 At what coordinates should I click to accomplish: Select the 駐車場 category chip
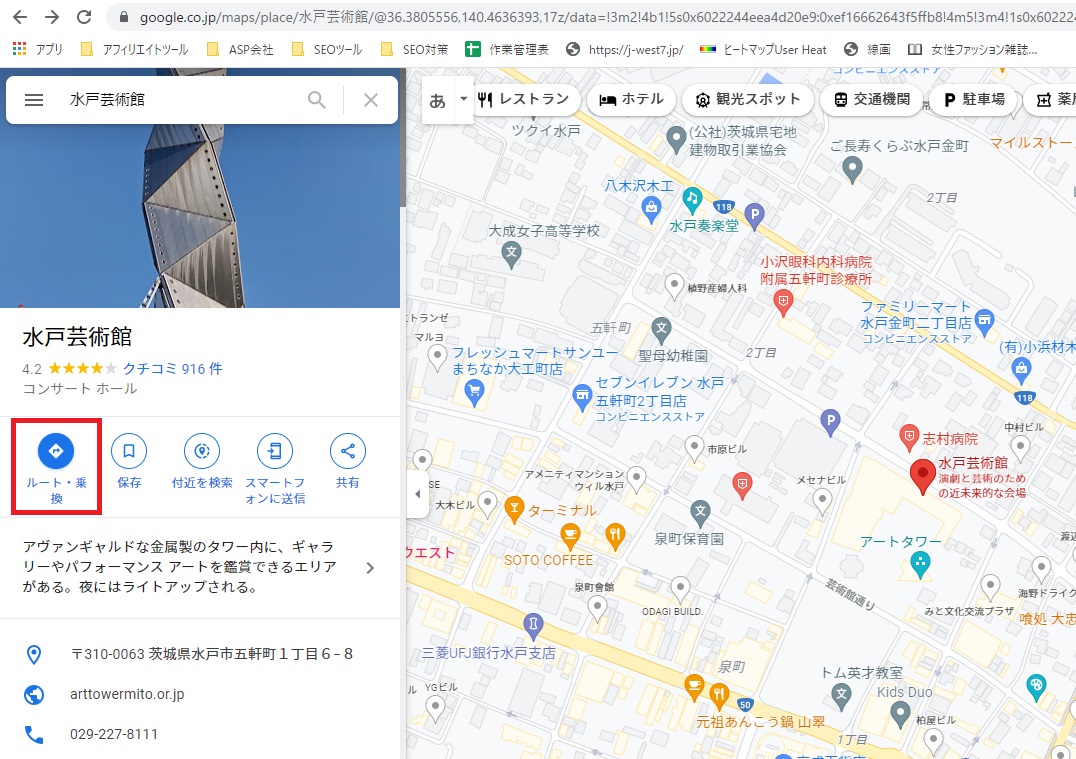974,100
